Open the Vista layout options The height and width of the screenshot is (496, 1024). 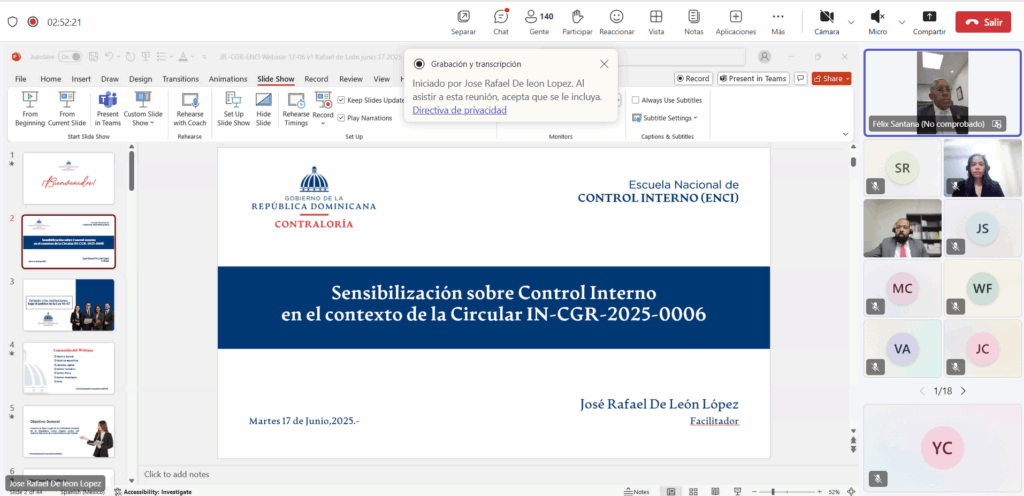click(656, 20)
